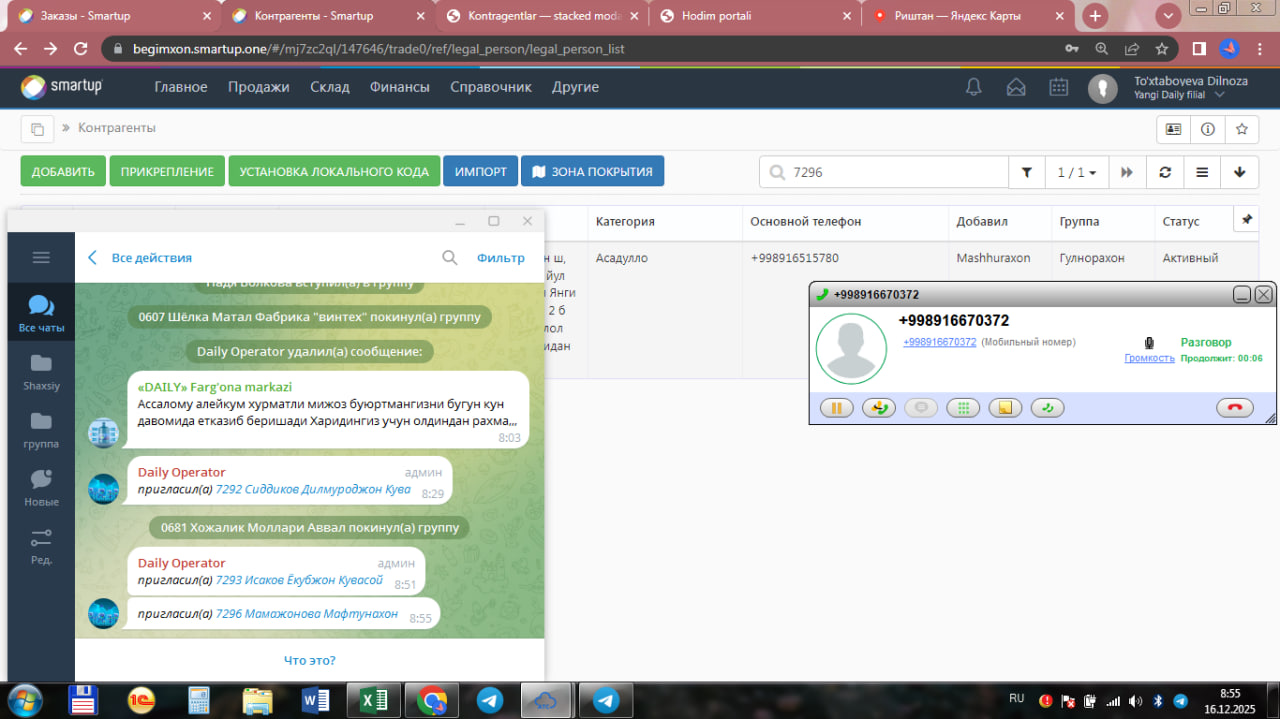The image size is (1280, 719).
Task: Open the Справочник menu
Action: (x=490, y=87)
